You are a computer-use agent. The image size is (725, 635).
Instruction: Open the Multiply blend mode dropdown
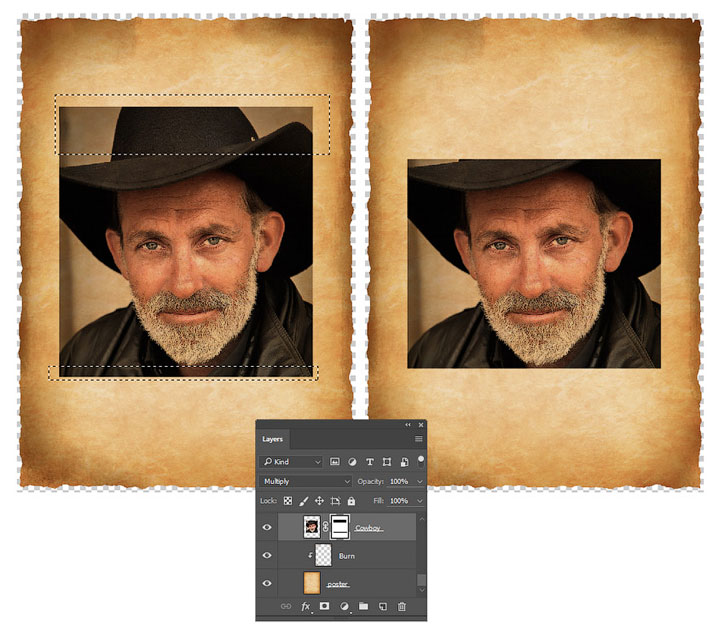point(306,481)
